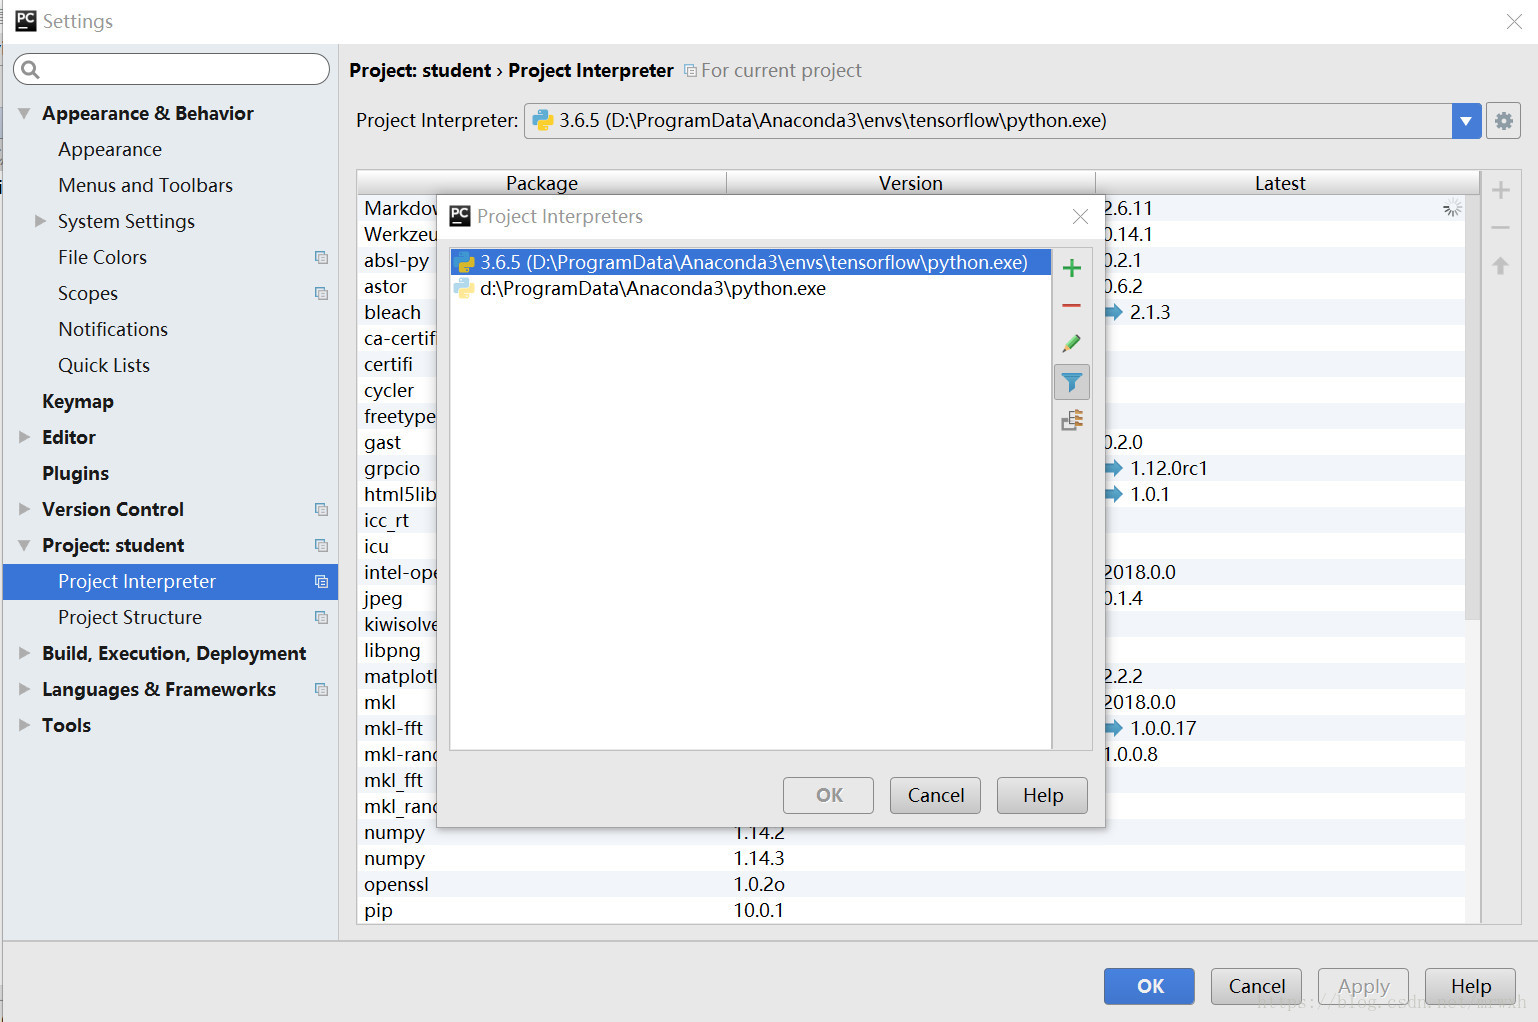Close the Settings window

click(x=1514, y=21)
